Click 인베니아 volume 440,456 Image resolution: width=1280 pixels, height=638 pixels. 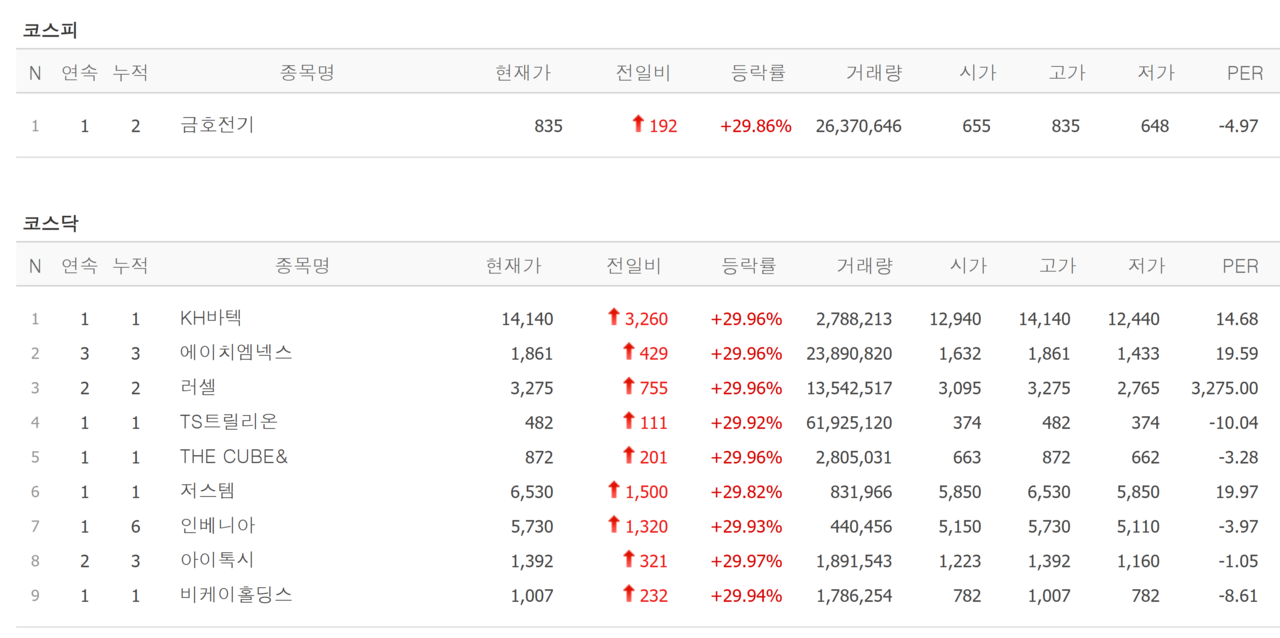861,526
